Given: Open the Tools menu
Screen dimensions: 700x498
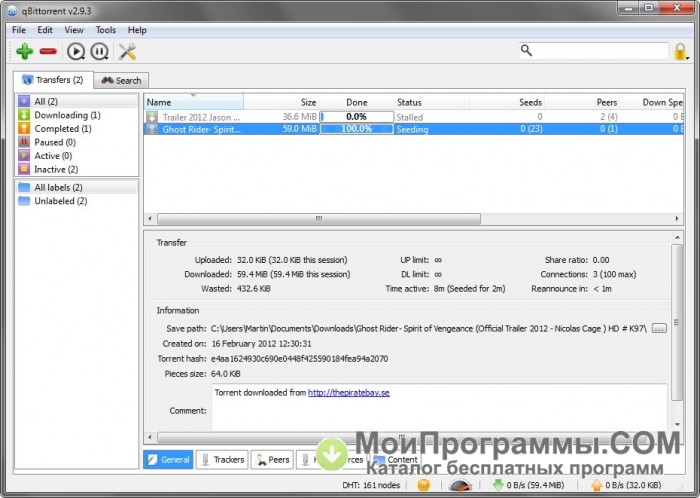Looking at the screenshot, I should (x=106, y=30).
